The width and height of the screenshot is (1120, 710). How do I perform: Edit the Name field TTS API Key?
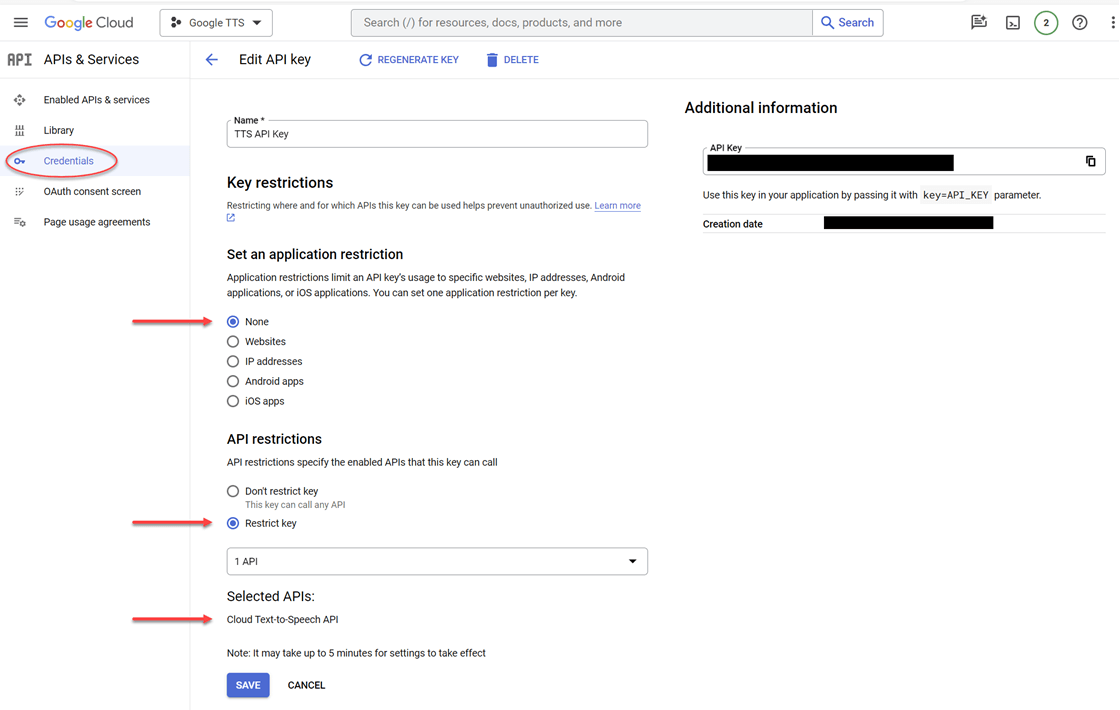pyautogui.click(x=437, y=134)
